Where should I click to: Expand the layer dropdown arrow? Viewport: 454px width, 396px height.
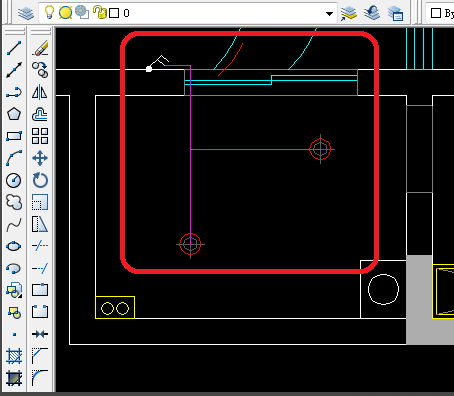329,14
